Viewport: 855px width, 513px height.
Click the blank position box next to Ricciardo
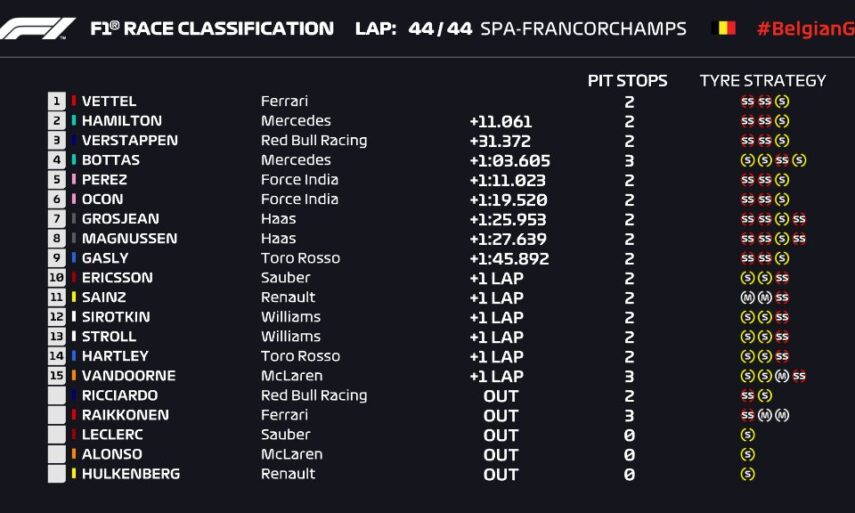point(57,396)
